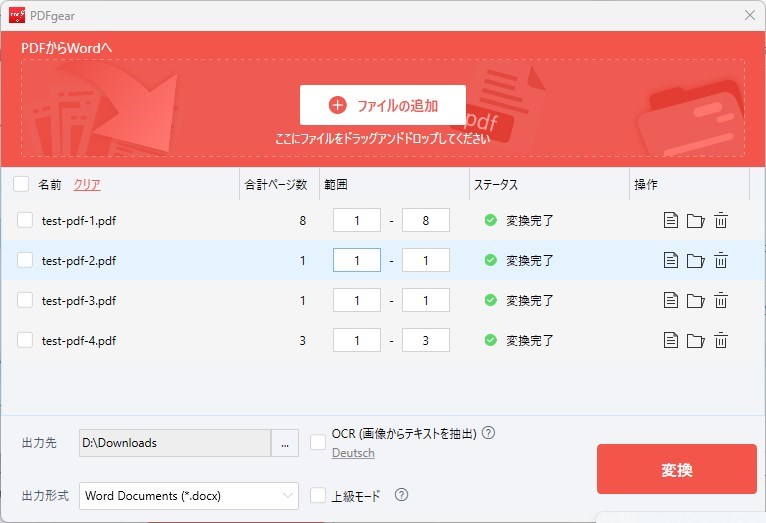Click the D:\Downloads output path field
The width and height of the screenshot is (766, 523).
point(175,443)
